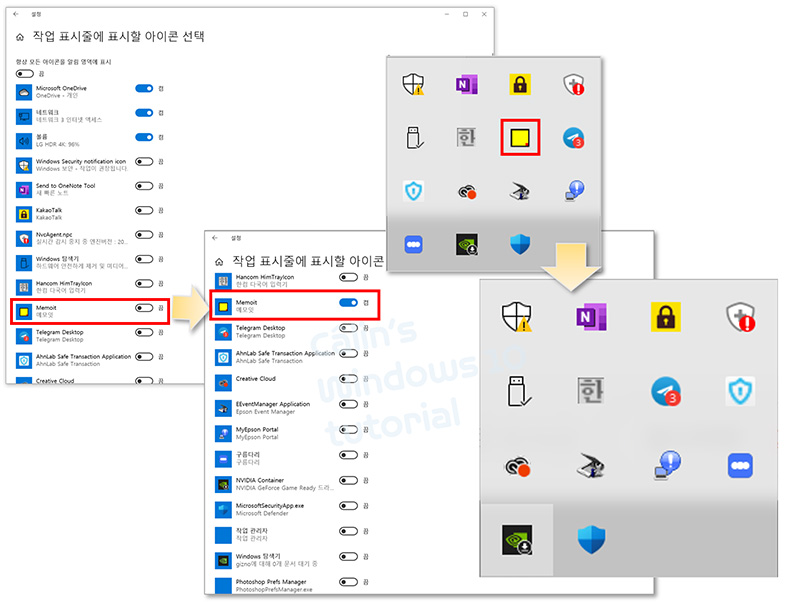Click Creative Cloud icon in lower tray popup
This screenshot has height=611, width=800.
tap(517, 466)
